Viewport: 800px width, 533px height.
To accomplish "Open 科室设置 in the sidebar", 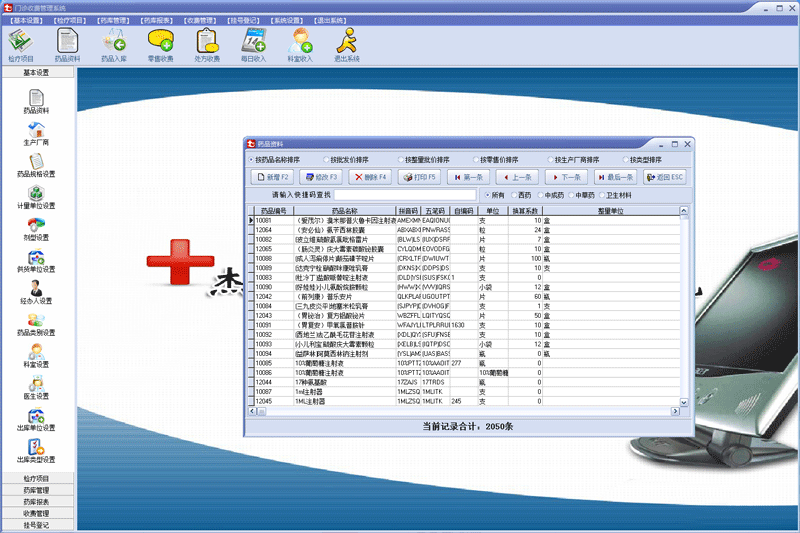I will point(36,356).
